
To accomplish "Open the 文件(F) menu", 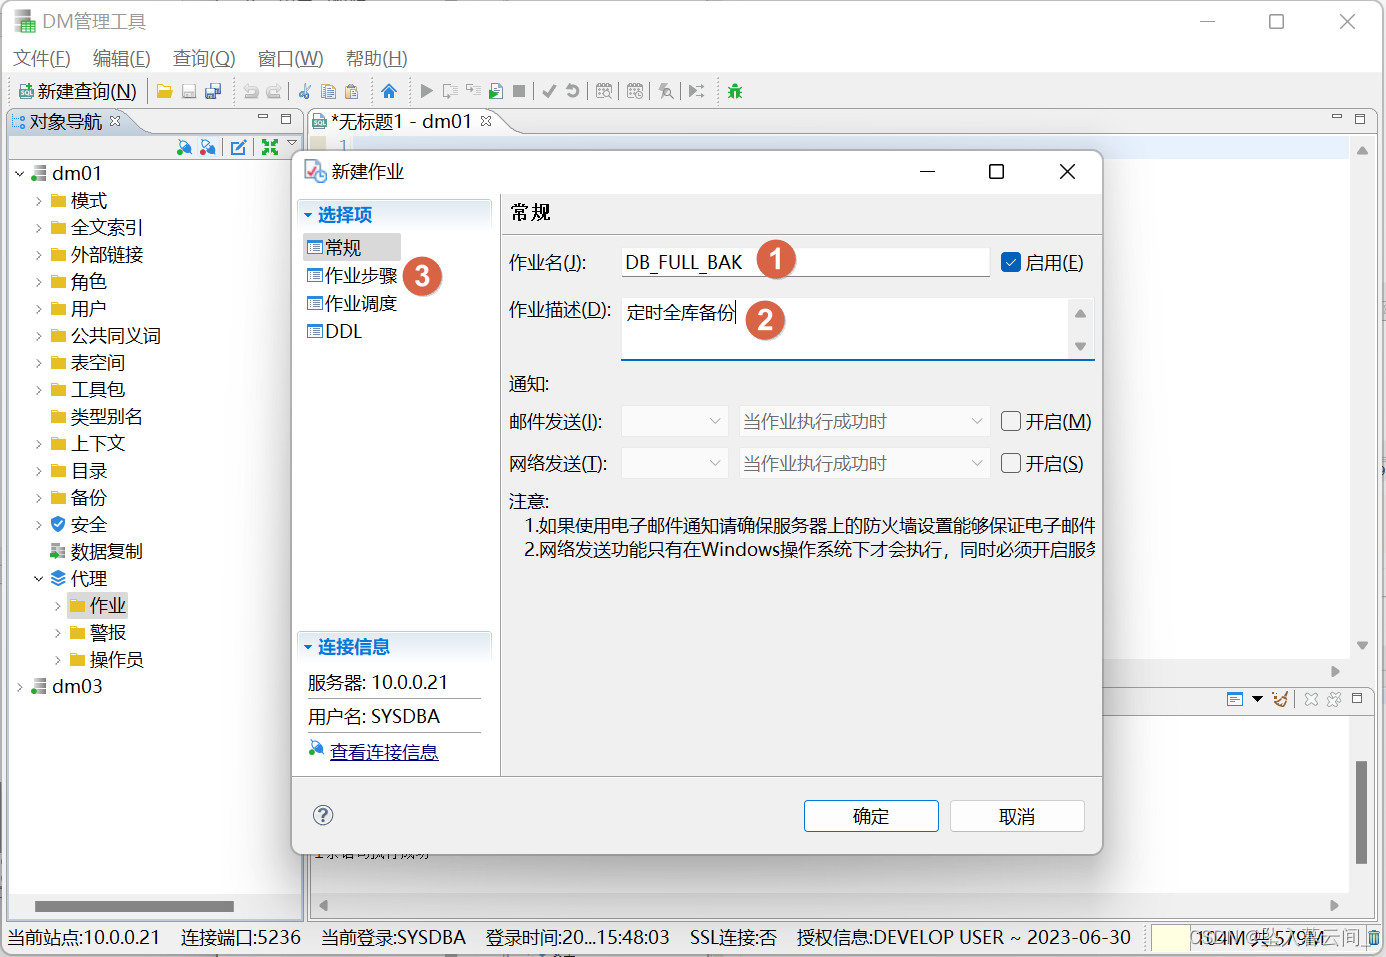I will [42, 58].
